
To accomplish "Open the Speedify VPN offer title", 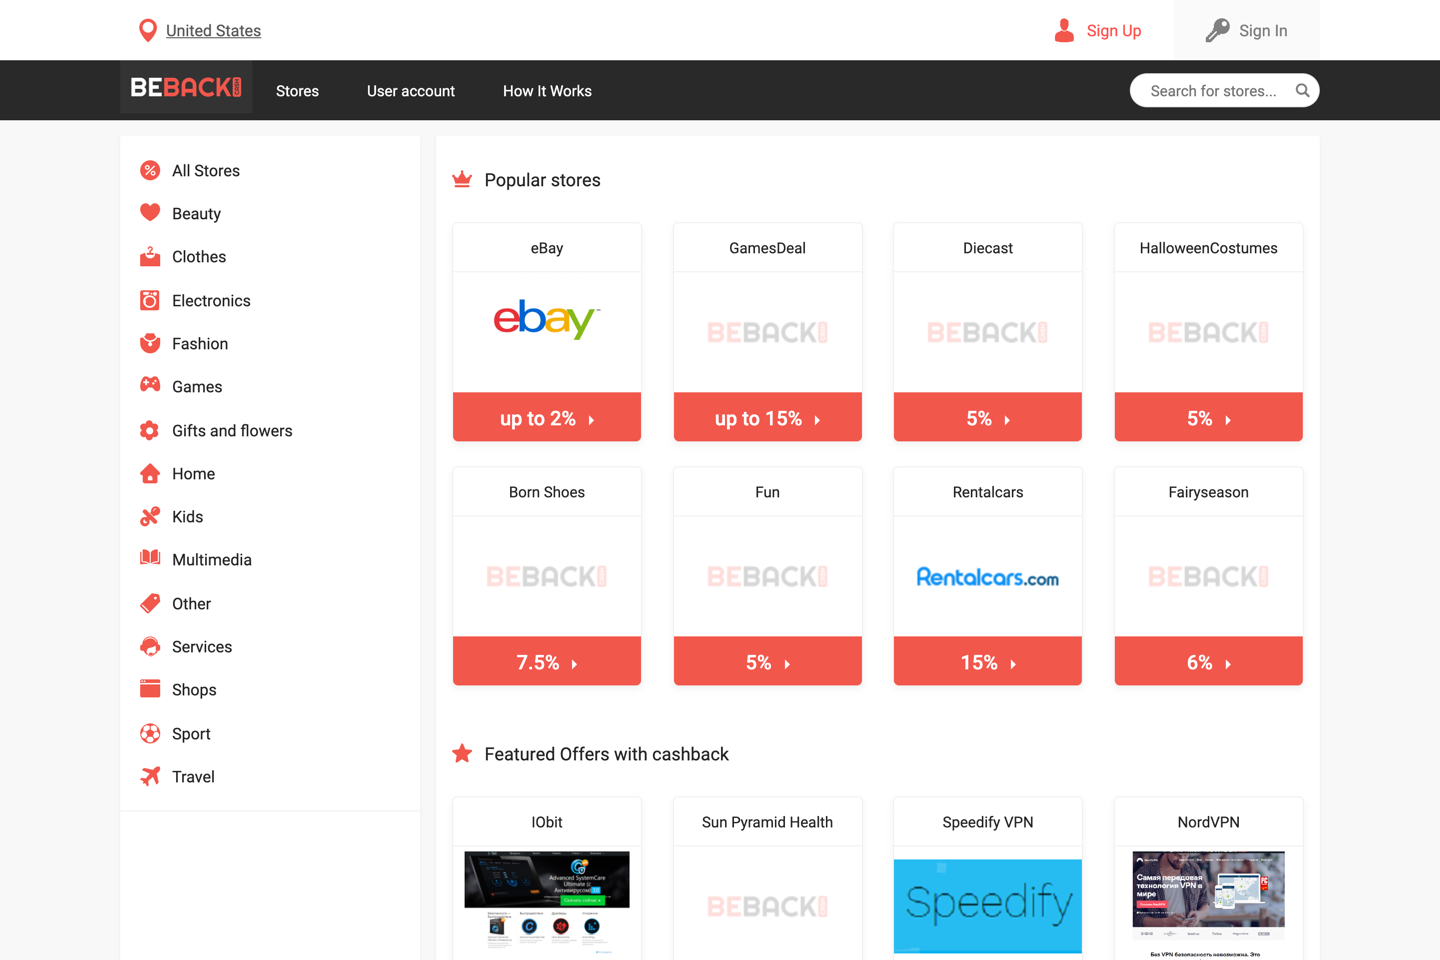I will pyautogui.click(x=988, y=822).
